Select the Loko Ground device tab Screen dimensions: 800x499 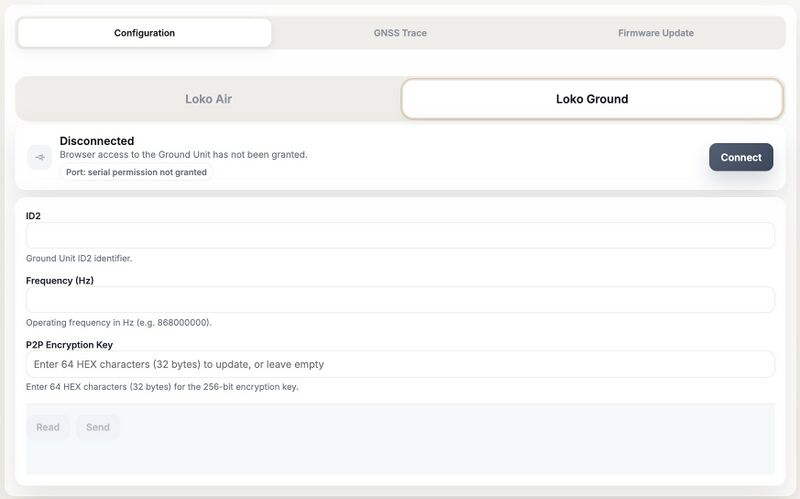[592, 99]
